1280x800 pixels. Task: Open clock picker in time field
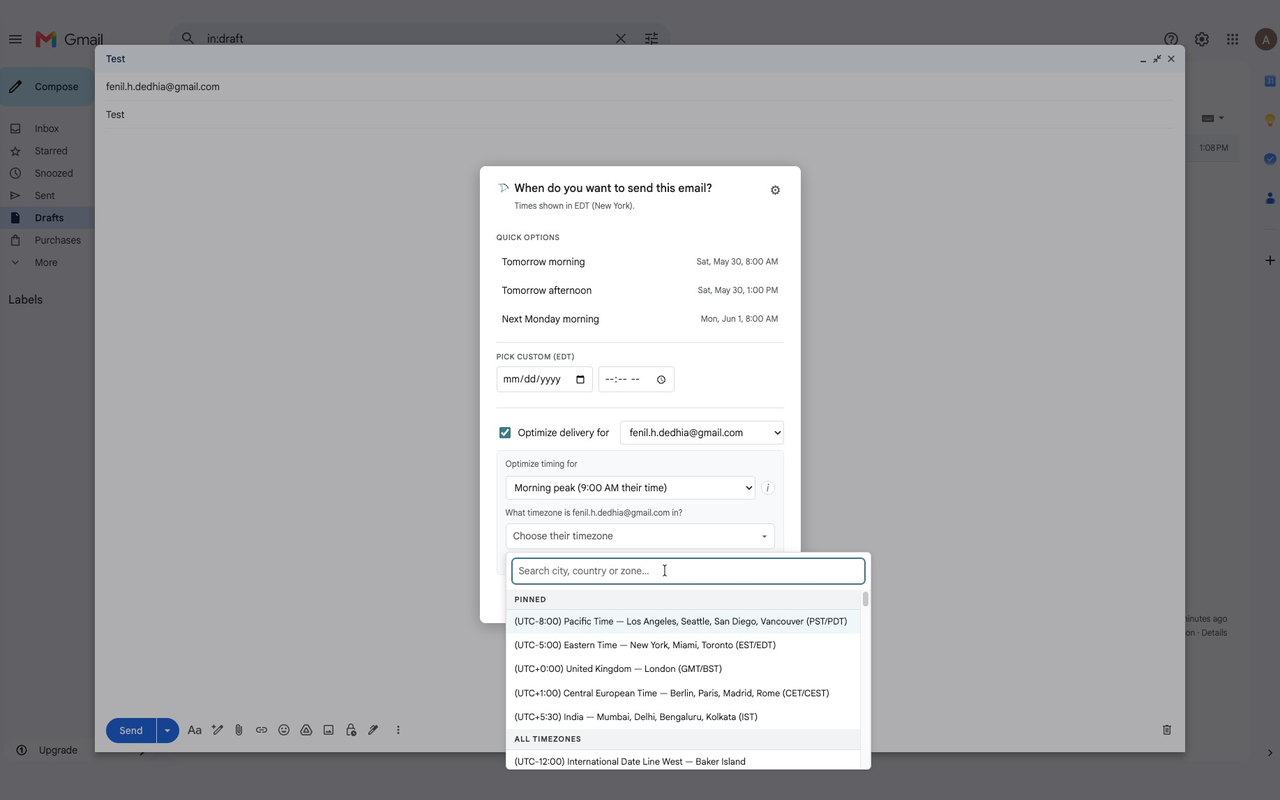point(661,380)
